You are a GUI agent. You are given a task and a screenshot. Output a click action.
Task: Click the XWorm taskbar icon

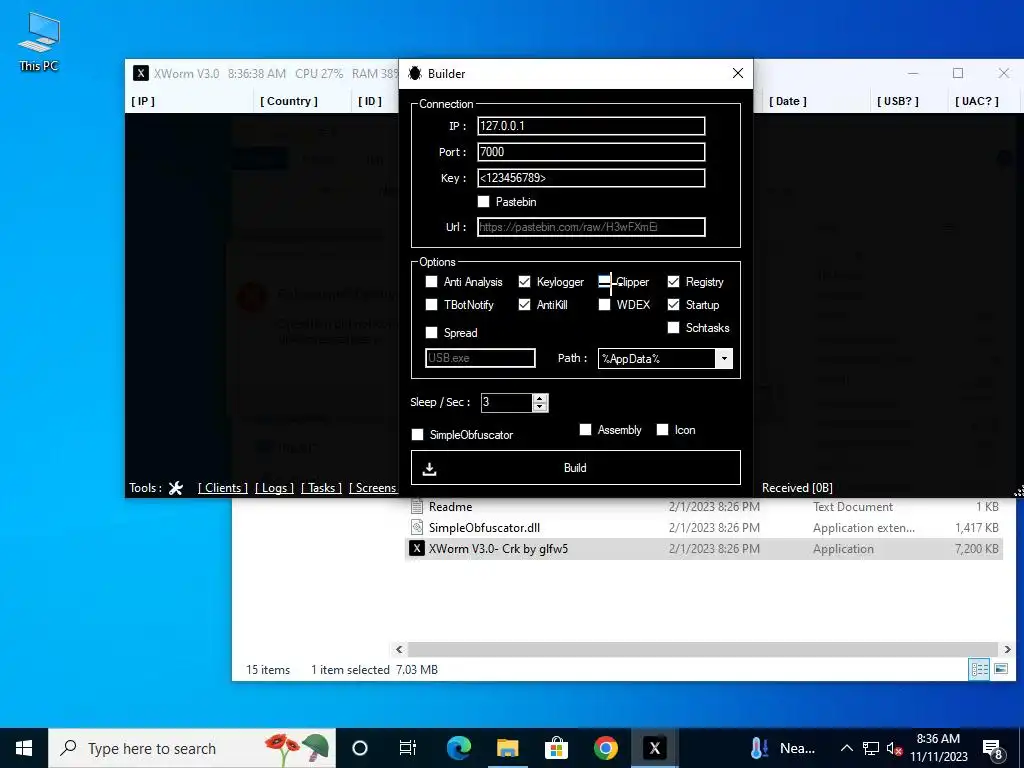[654, 748]
